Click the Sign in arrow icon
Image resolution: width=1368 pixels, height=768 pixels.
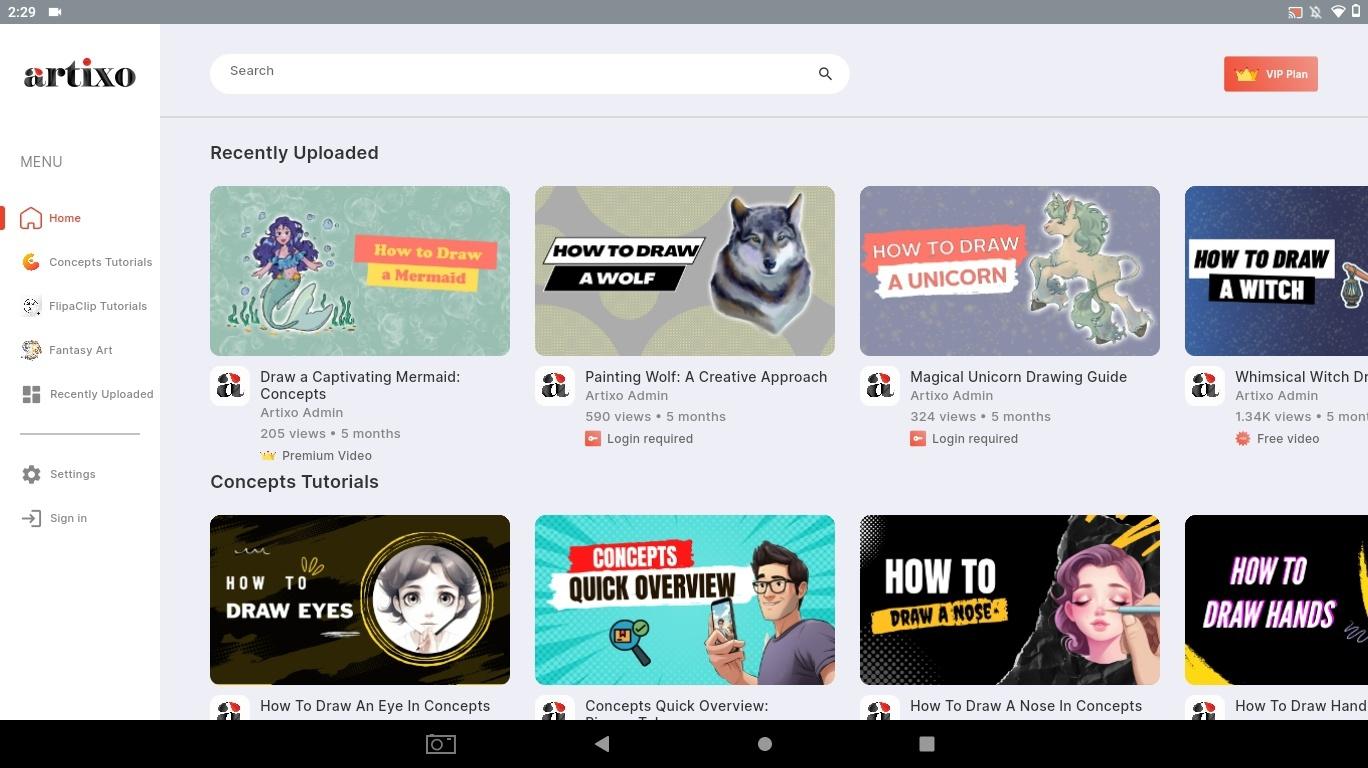(31, 518)
